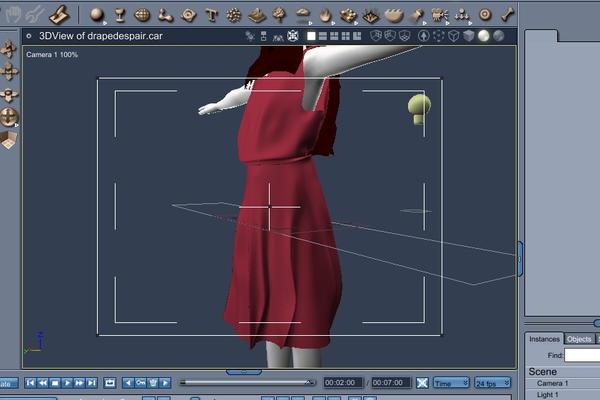Select the working box plane tool

coord(9,140)
